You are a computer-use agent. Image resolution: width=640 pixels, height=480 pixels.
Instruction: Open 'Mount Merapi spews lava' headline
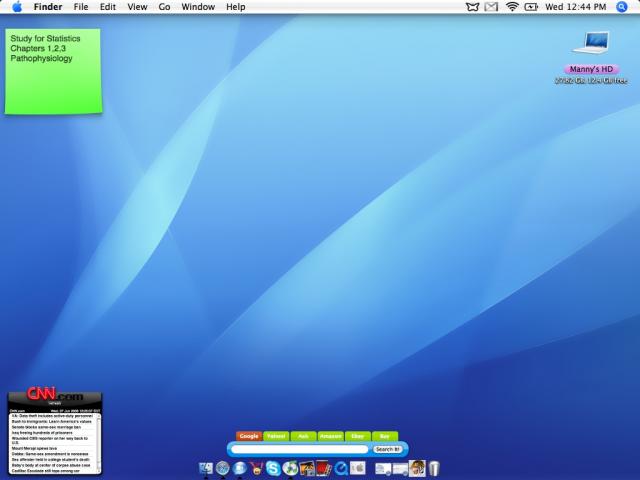[34, 448]
